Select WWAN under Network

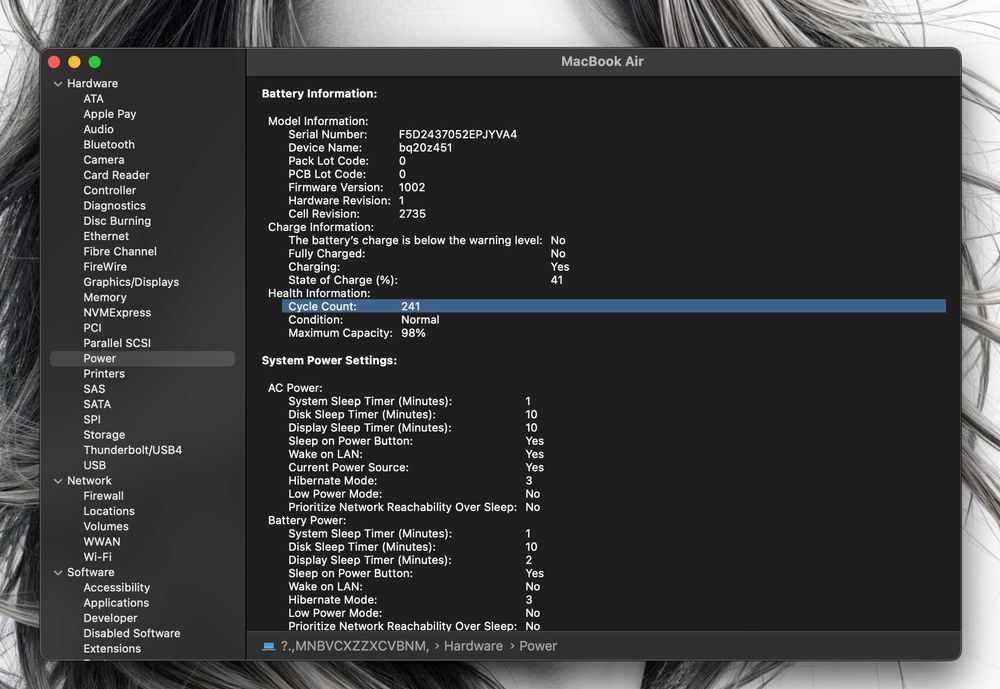pos(102,542)
